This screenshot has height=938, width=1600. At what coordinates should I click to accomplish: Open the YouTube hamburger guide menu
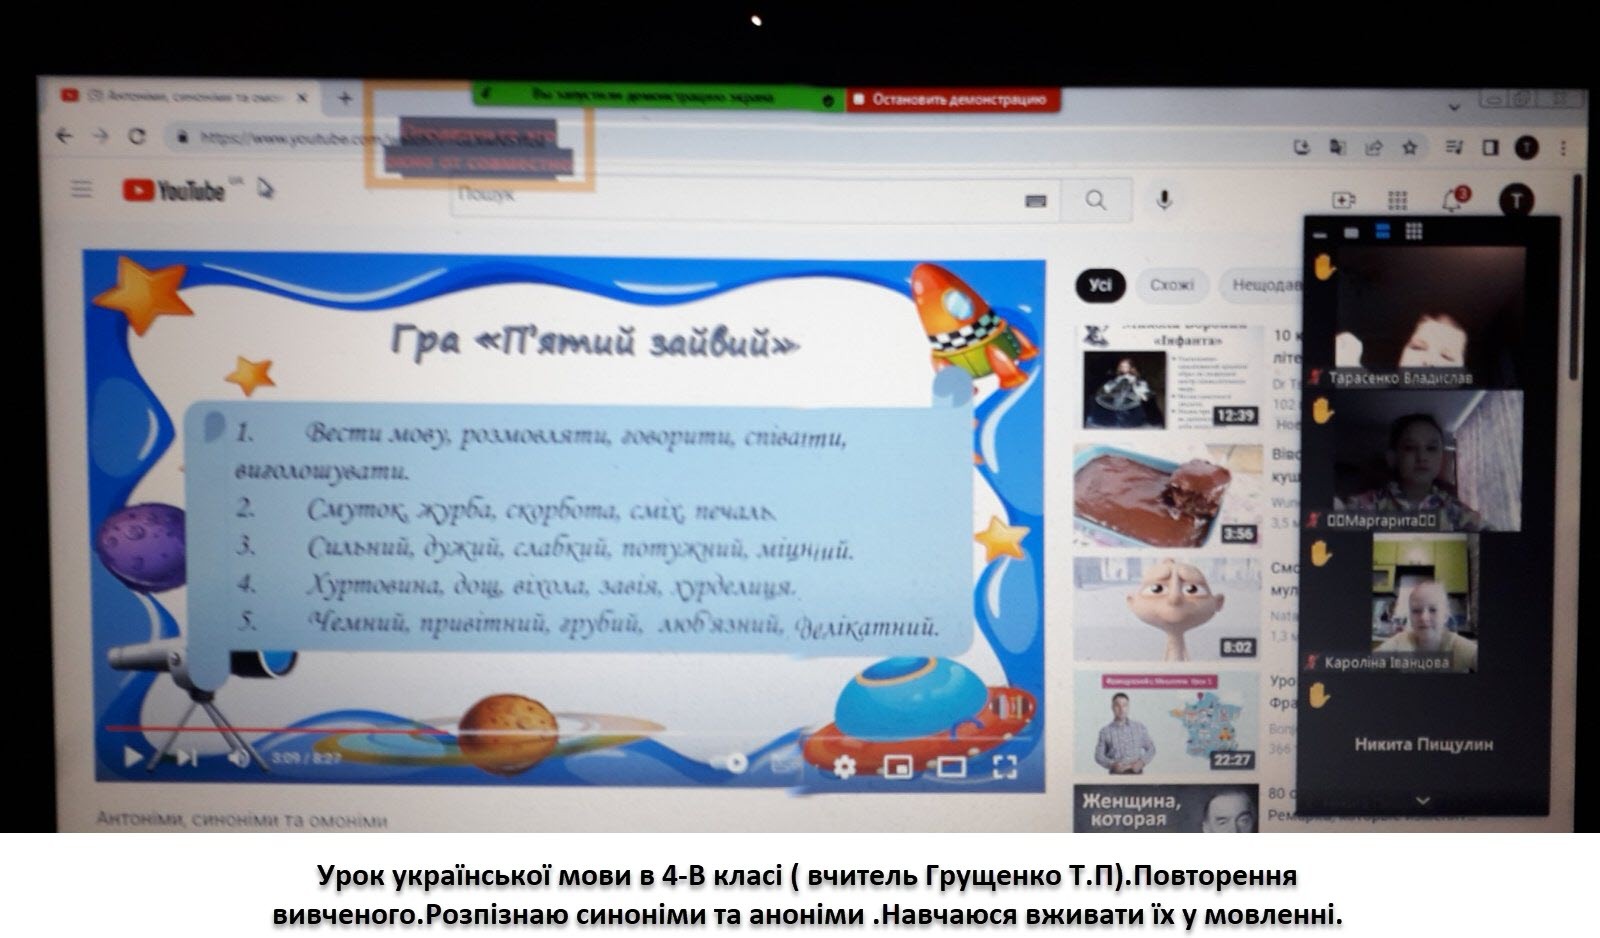point(81,189)
